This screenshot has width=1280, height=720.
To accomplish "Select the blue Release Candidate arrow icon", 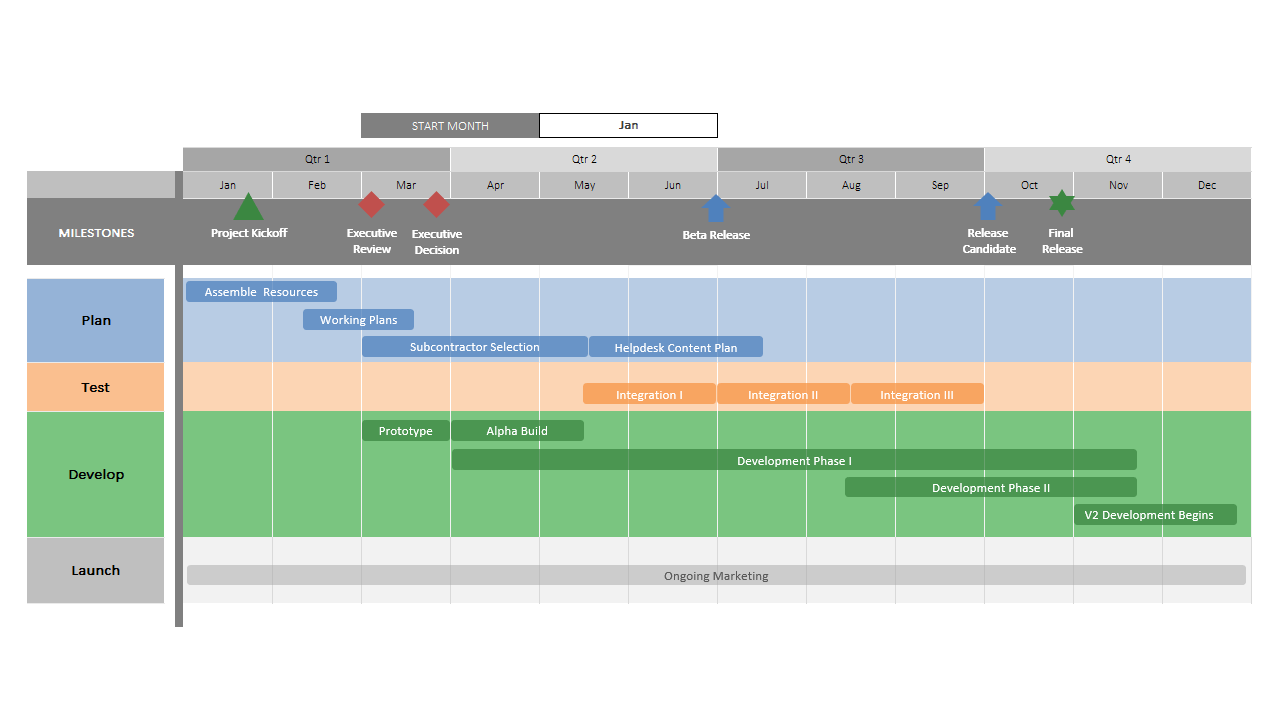I will tap(988, 207).
